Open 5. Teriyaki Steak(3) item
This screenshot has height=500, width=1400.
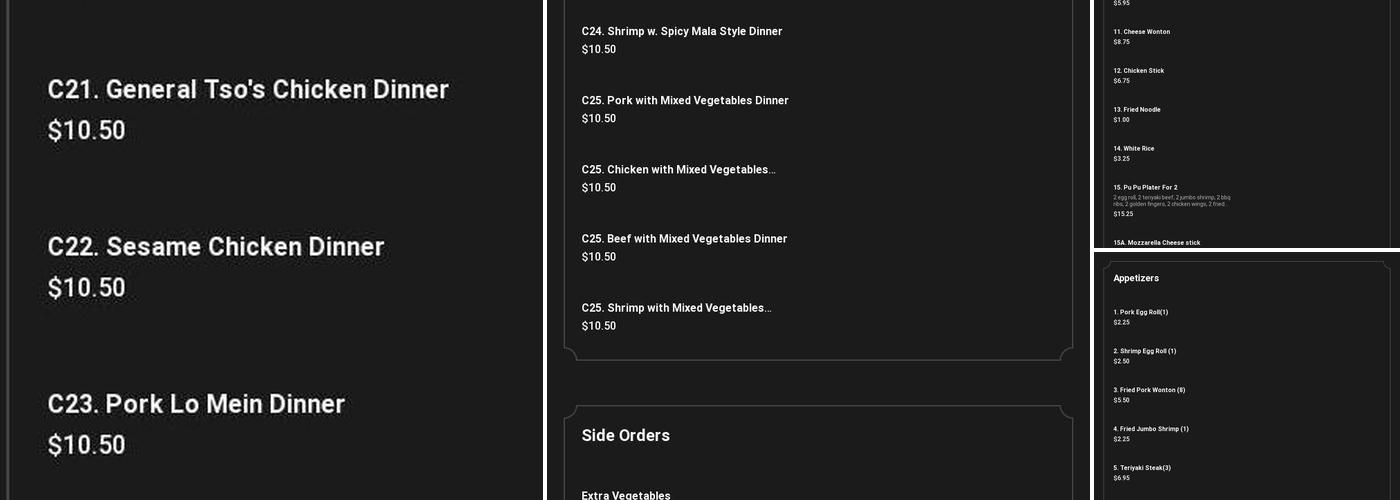point(1142,468)
